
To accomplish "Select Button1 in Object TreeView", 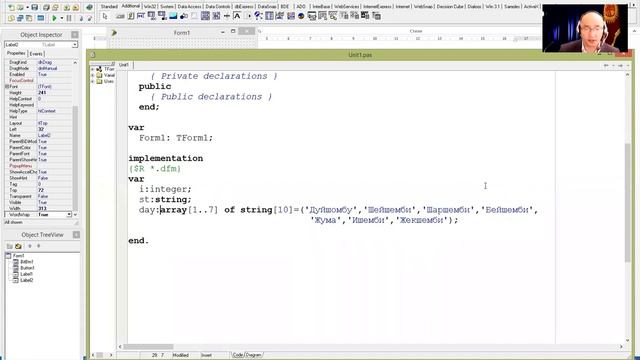I will click(x=27, y=268).
